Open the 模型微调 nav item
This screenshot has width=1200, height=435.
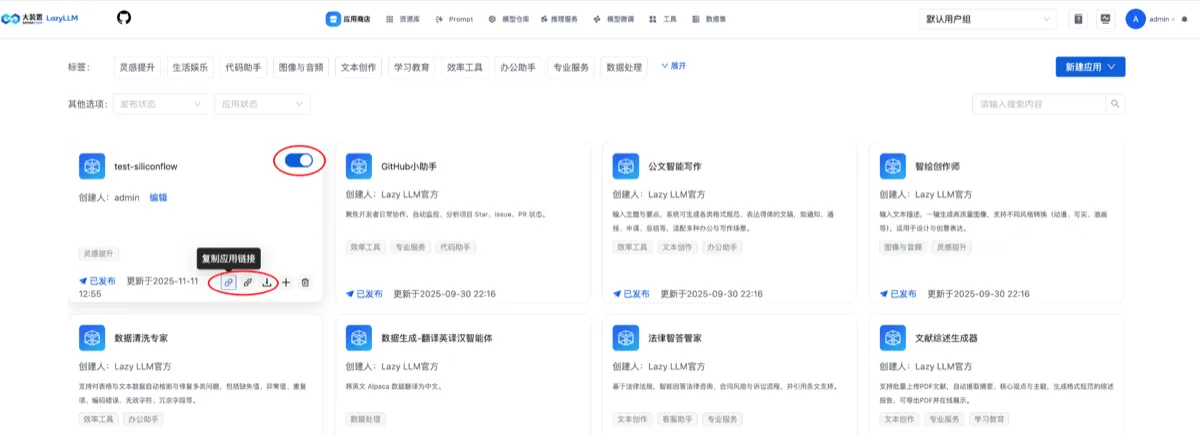[x=614, y=19]
